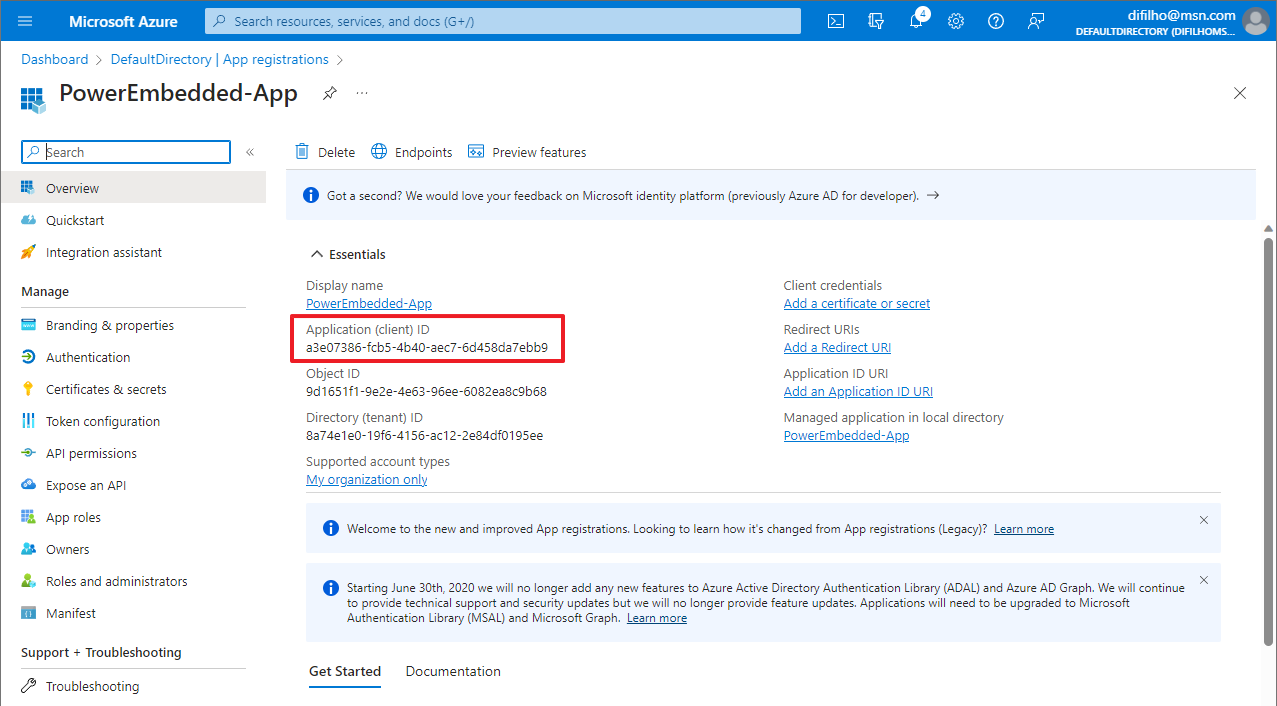
Task: Open the hamburger portal menu
Action: click(26, 21)
